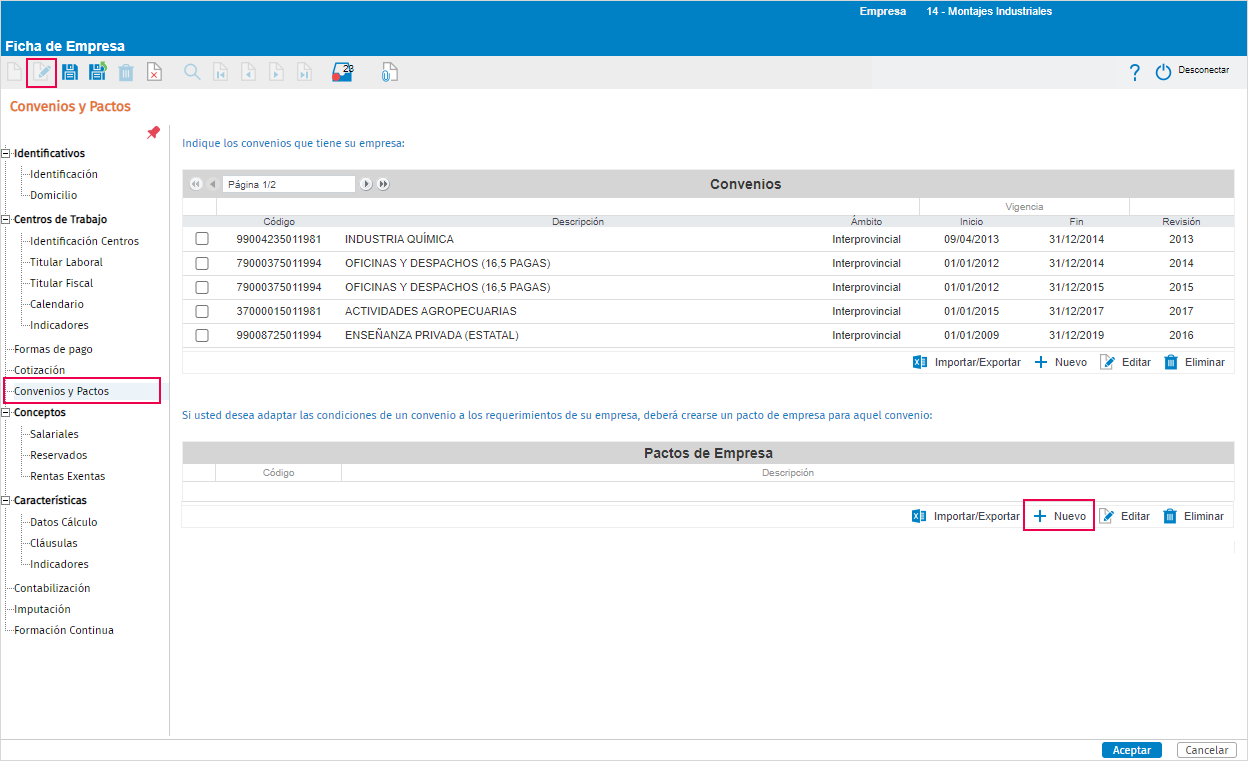Click the toolbar last record arrow icon
This screenshot has width=1248, height=761.
point(304,72)
